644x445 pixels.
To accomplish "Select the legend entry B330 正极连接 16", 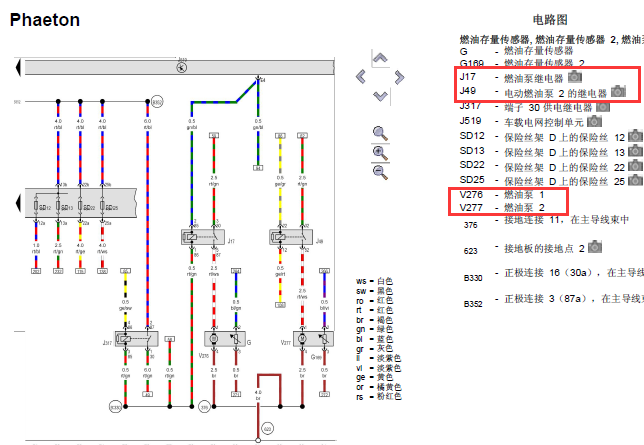I will point(554,274).
